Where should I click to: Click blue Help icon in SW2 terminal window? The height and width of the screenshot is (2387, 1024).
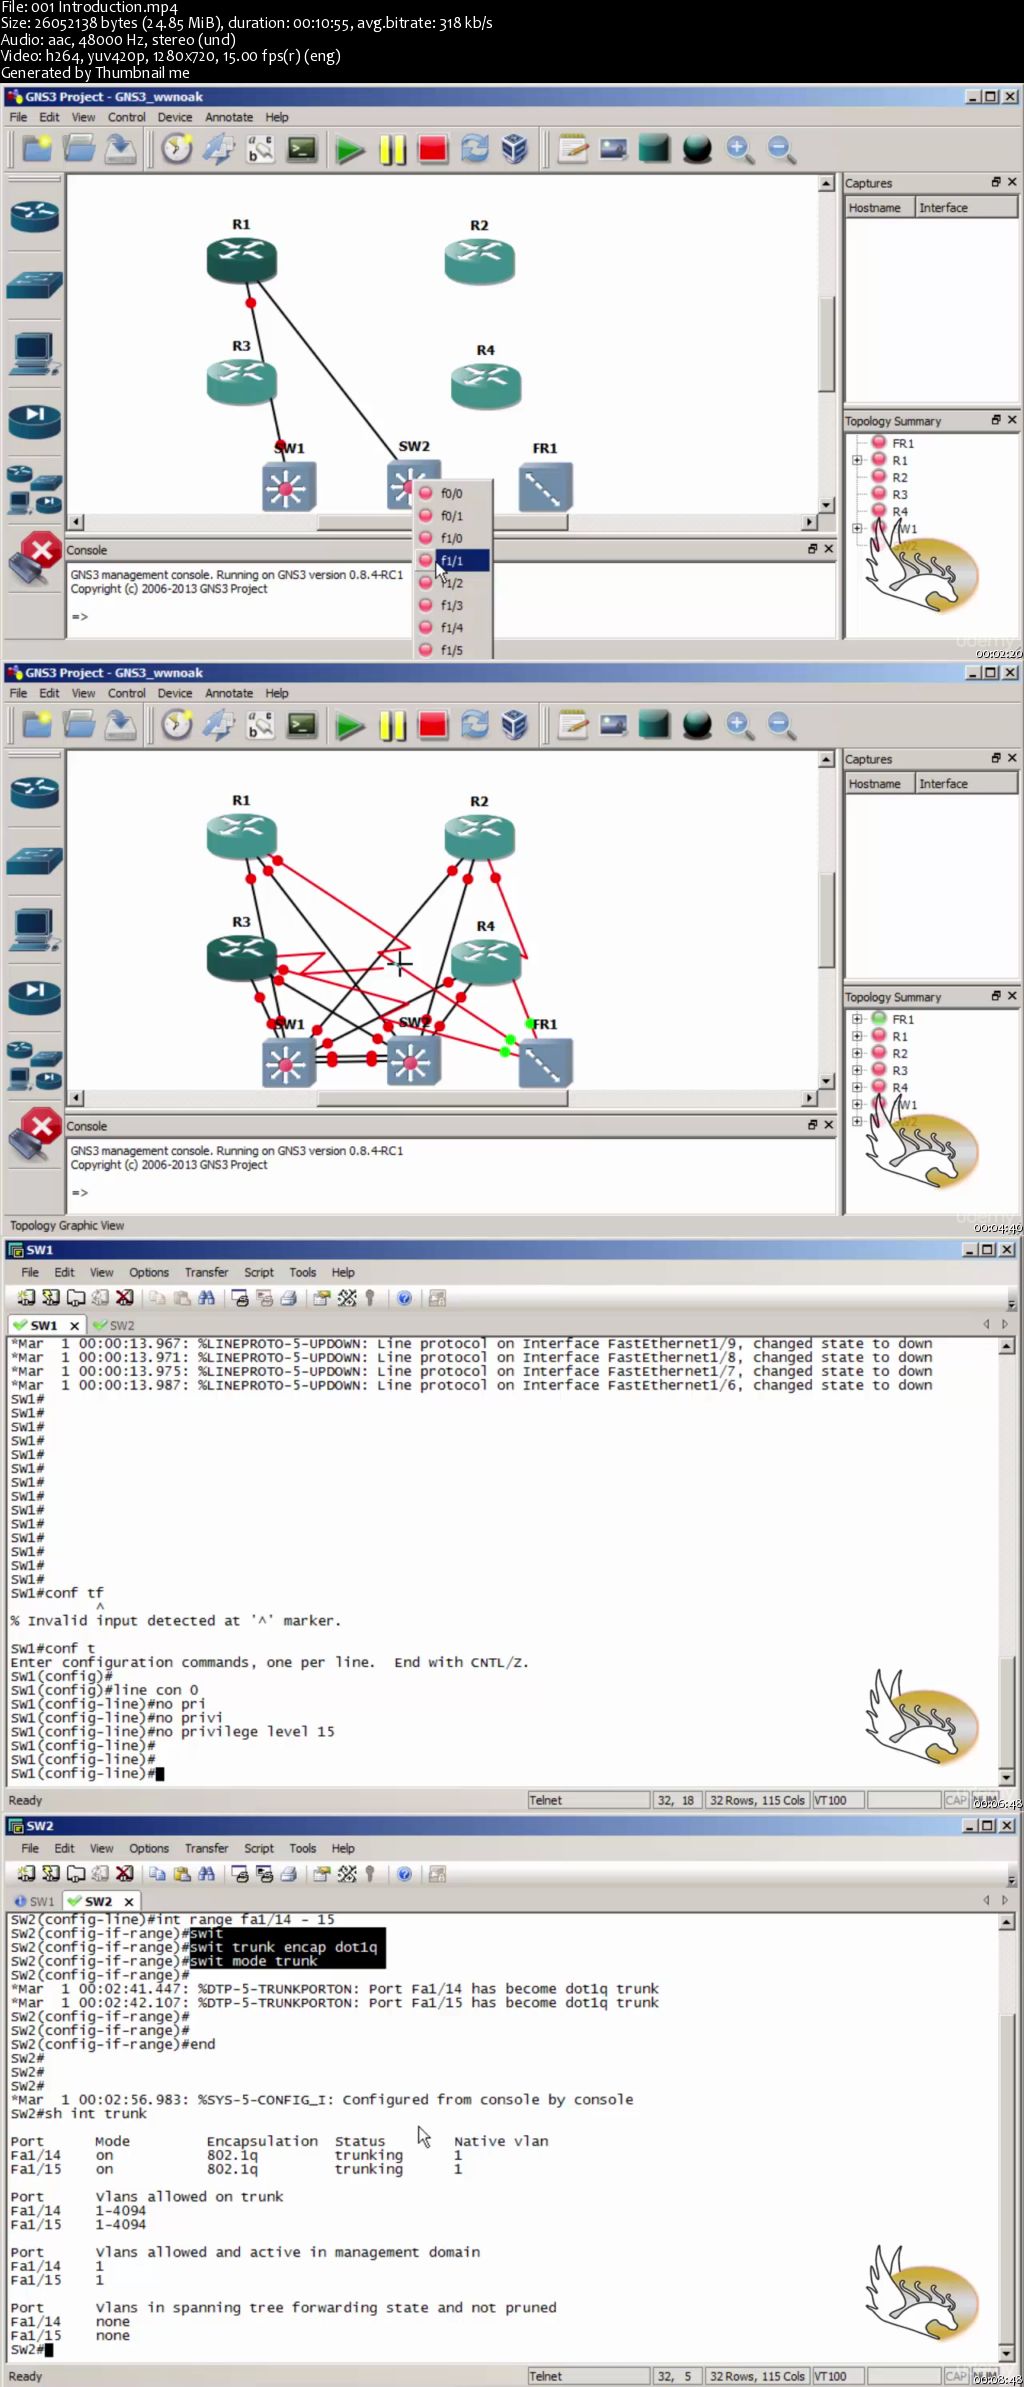tap(404, 1874)
